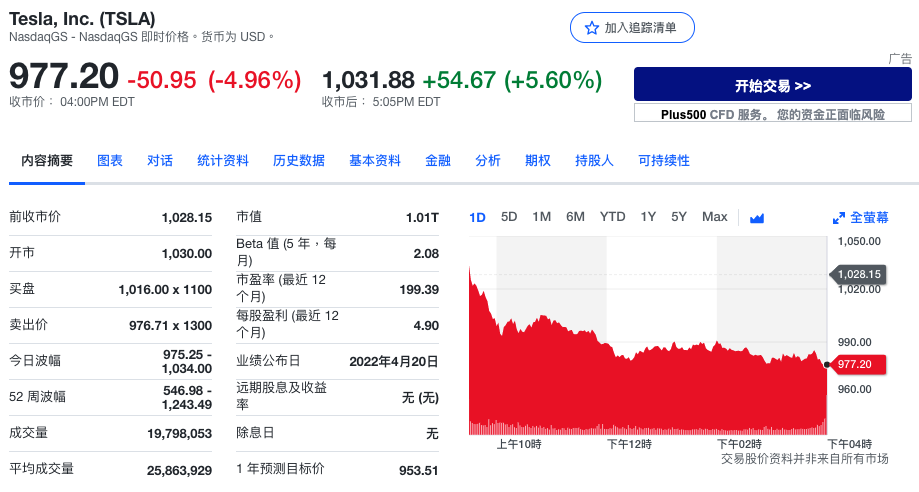This screenshot has width=919, height=492.
Task: Open the 可持续性 tab
Action: [x=663, y=161]
